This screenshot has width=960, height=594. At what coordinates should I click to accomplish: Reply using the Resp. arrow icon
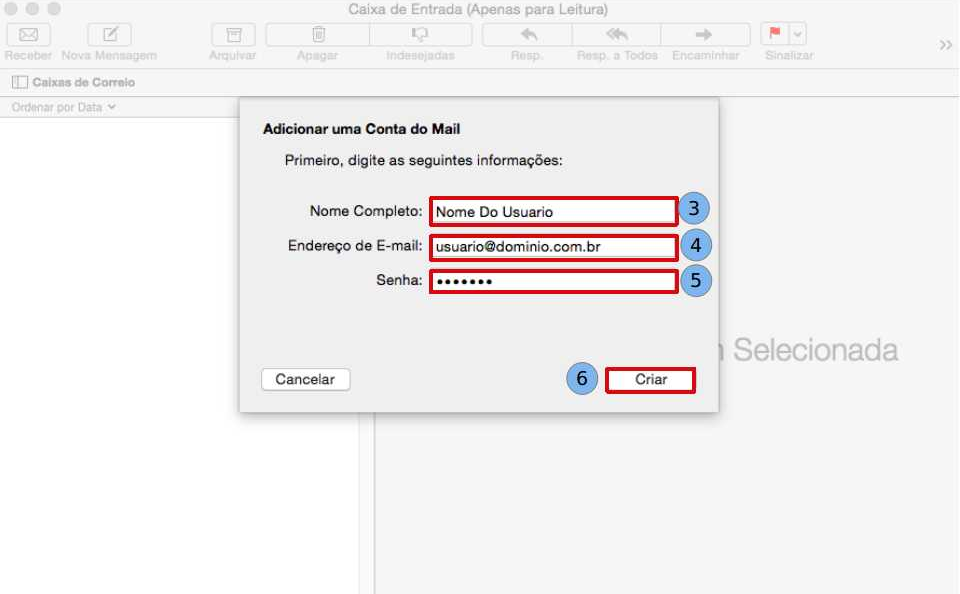pyautogui.click(x=528, y=35)
